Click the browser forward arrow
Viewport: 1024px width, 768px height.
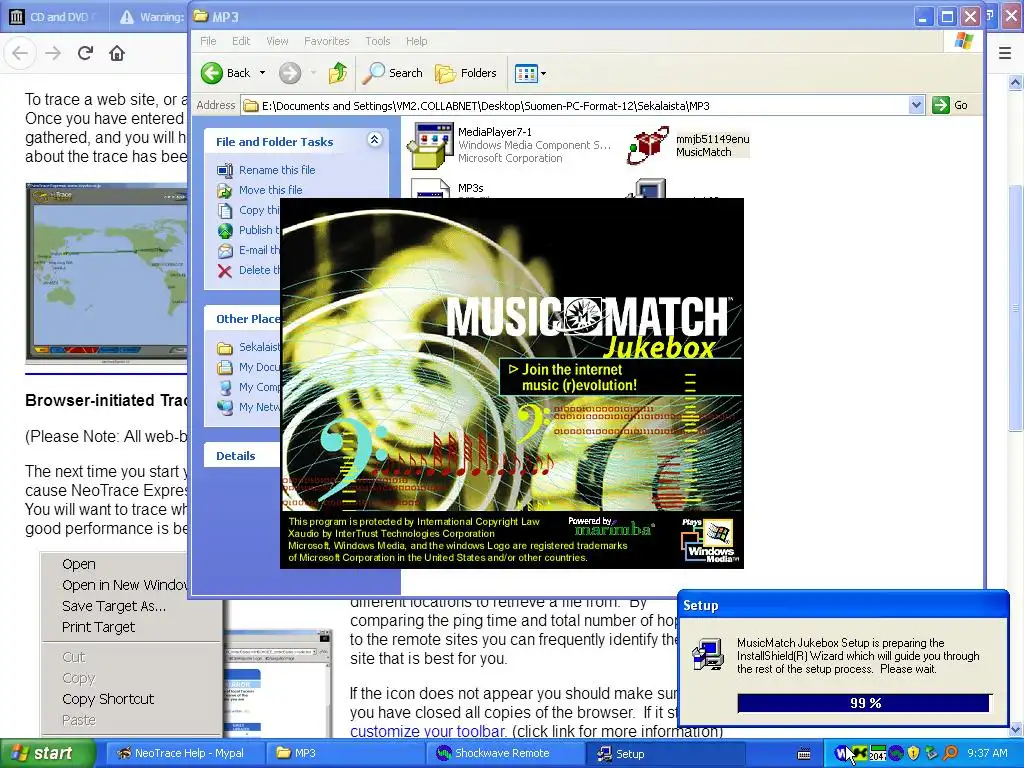53,53
